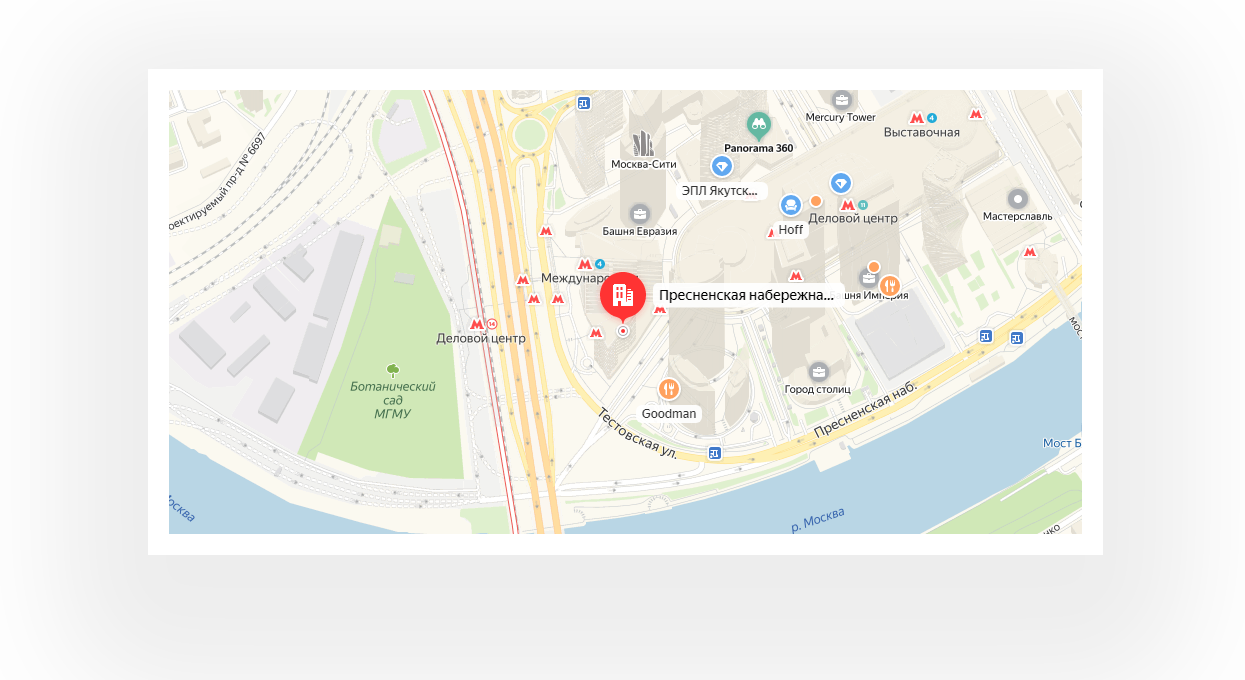Screen dimensions: 1245x680
Task: Click the Hoff furniture store icon
Action: click(791, 206)
